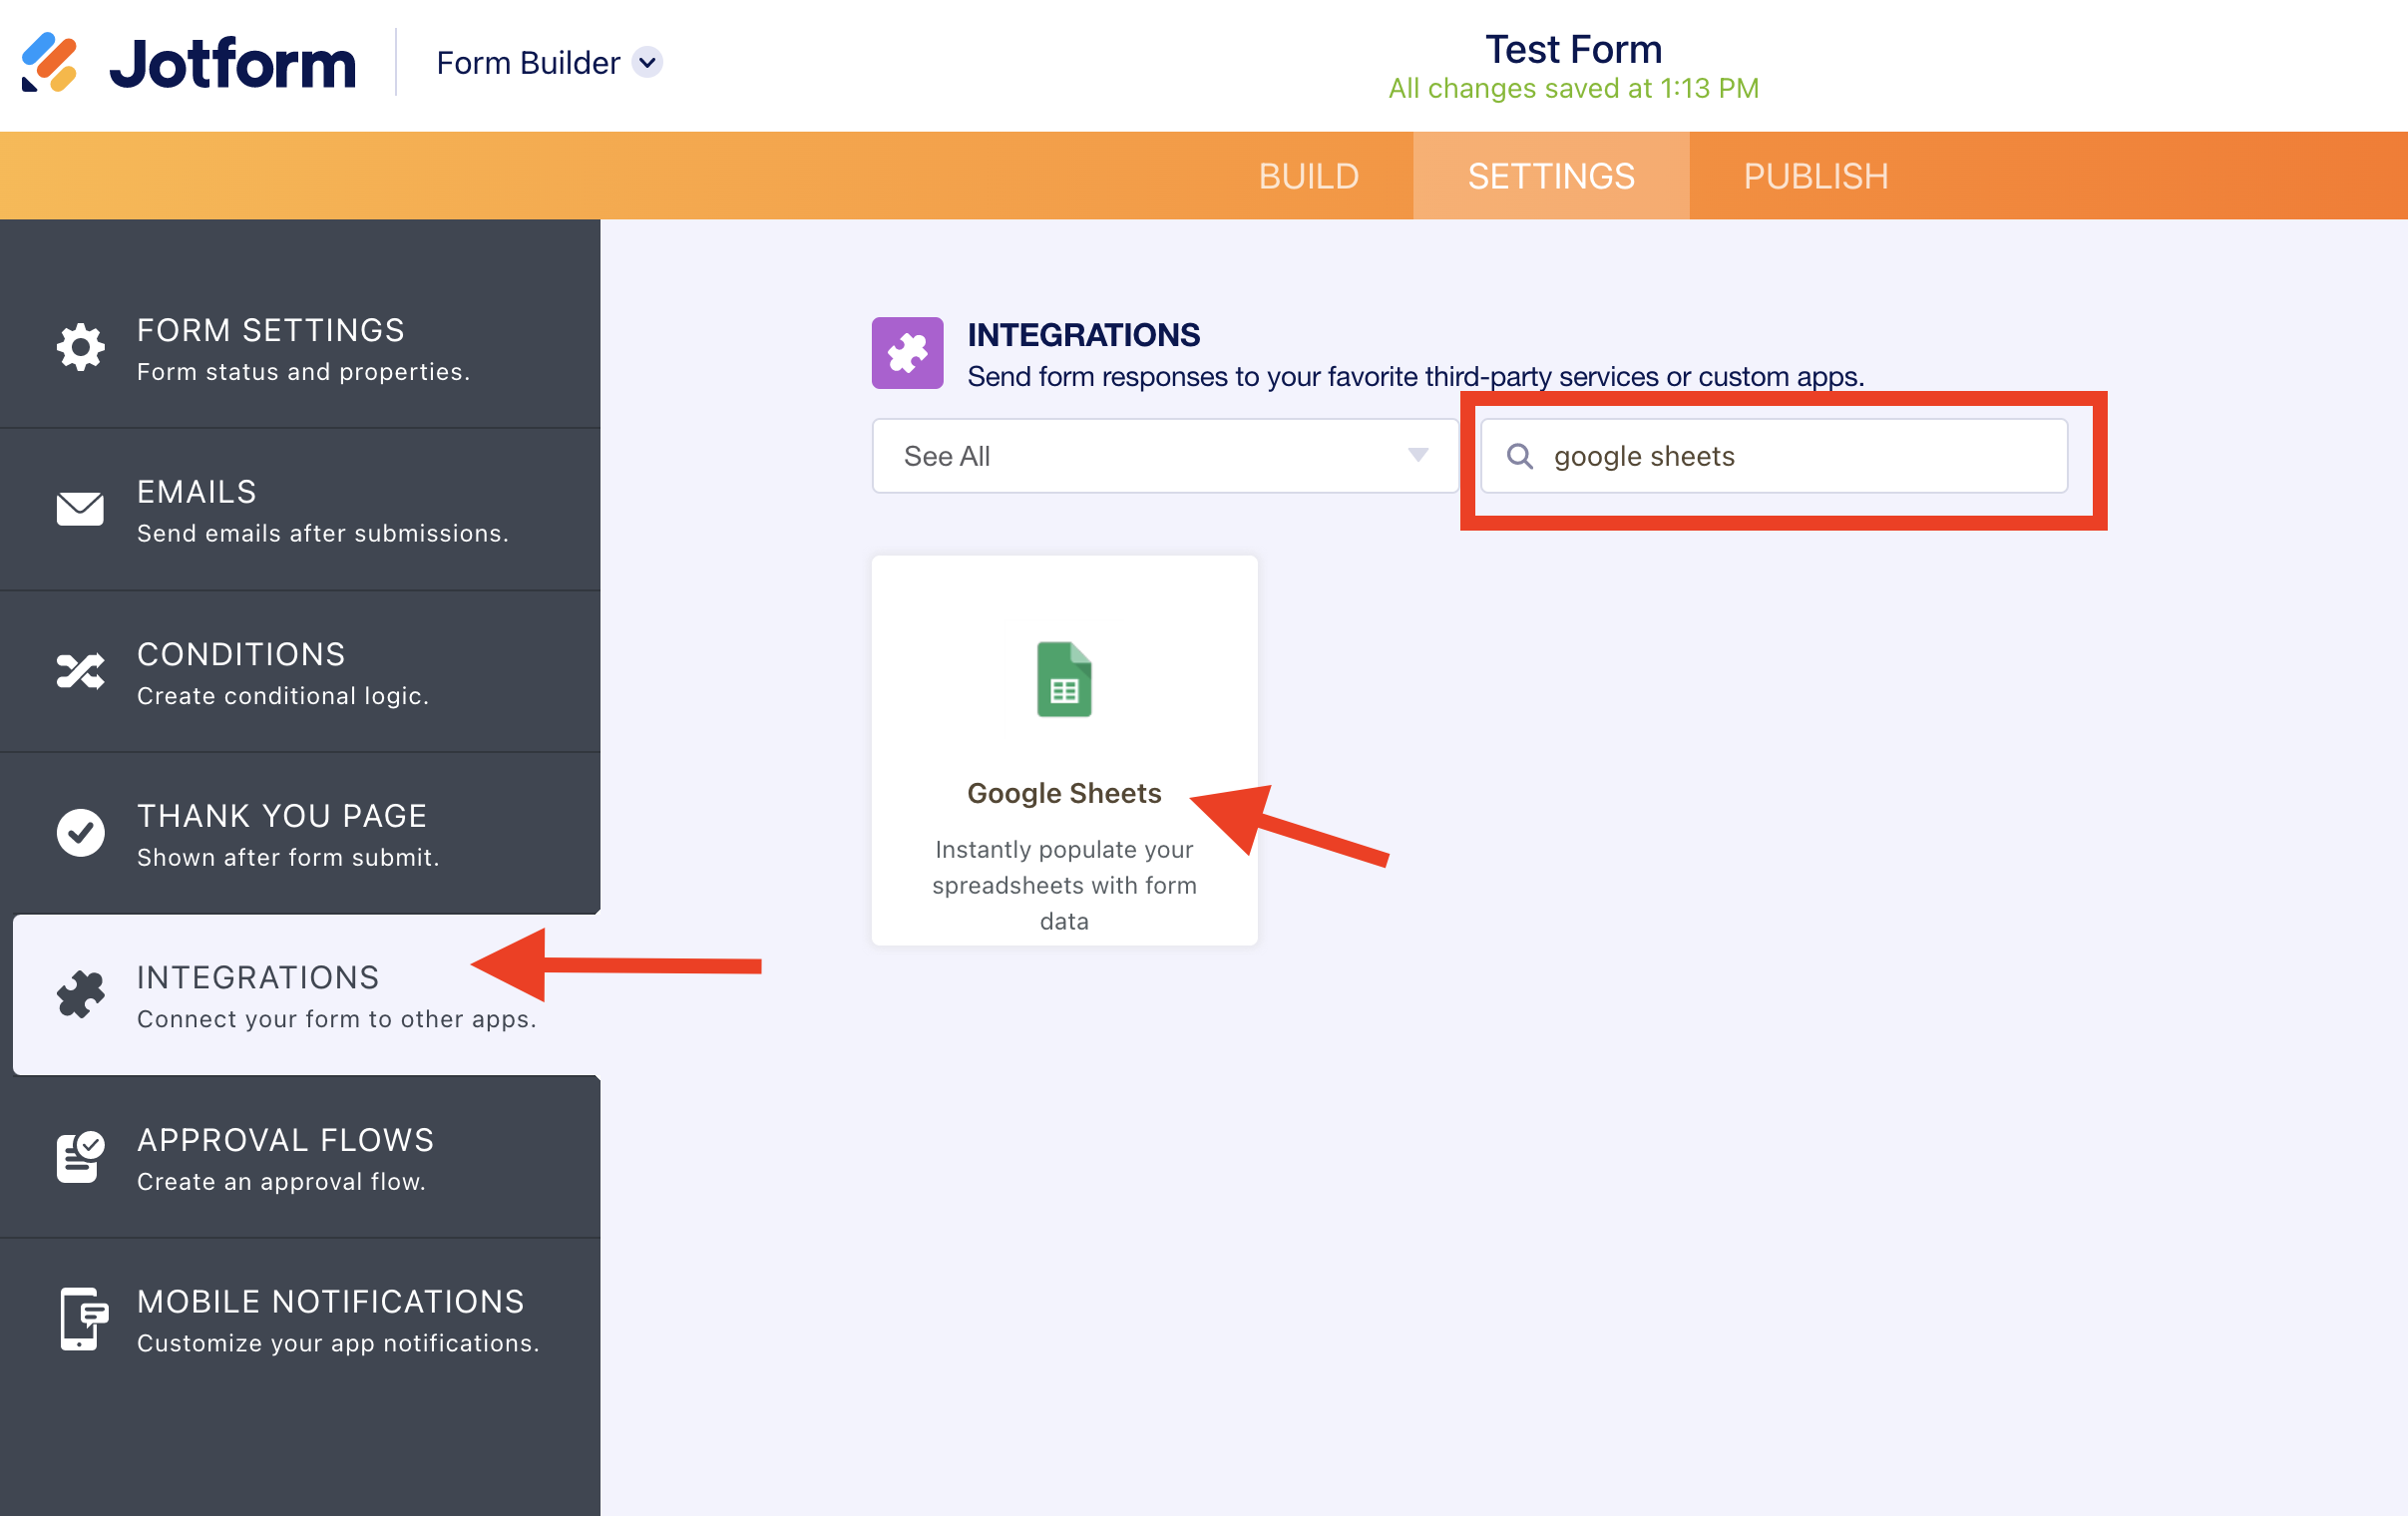2408x1516 pixels.
Task: Click the Conditions shuffle arrows icon
Action: [x=80, y=671]
